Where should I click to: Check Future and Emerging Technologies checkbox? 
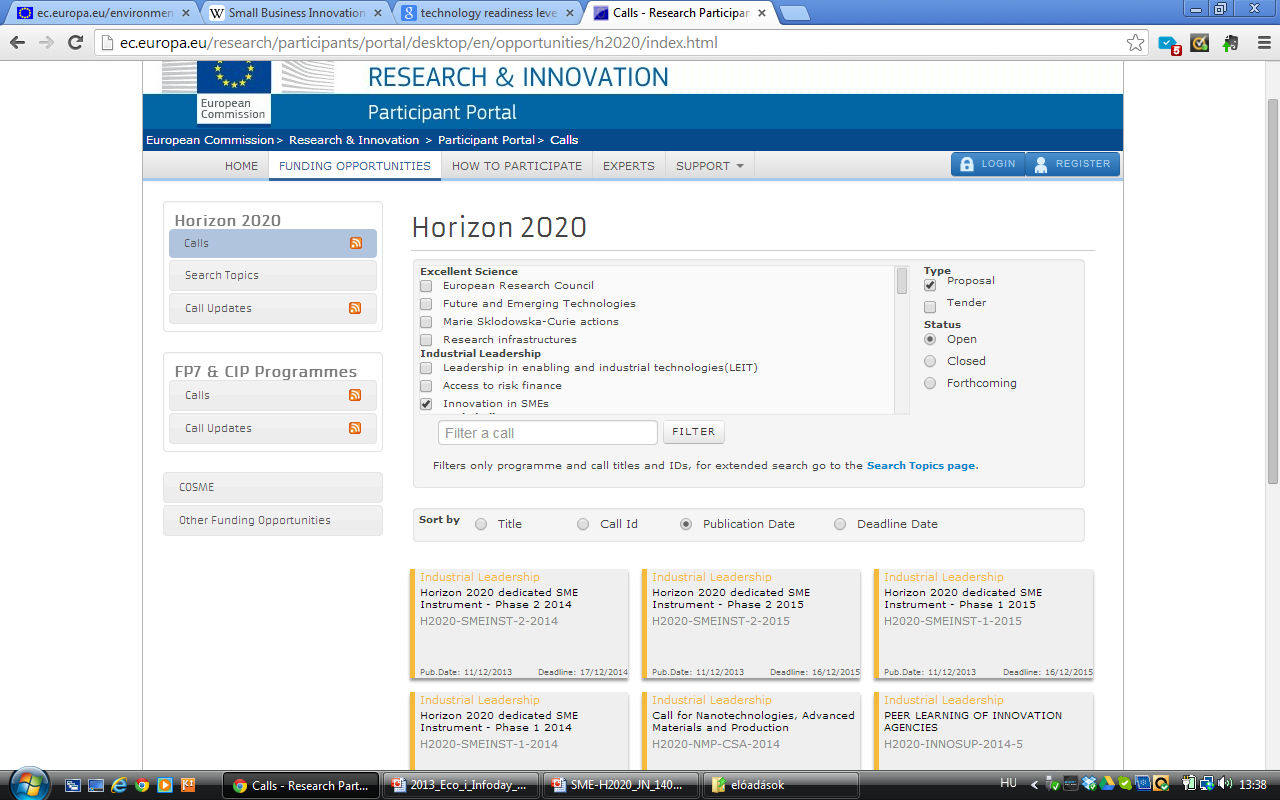pyautogui.click(x=426, y=304)
